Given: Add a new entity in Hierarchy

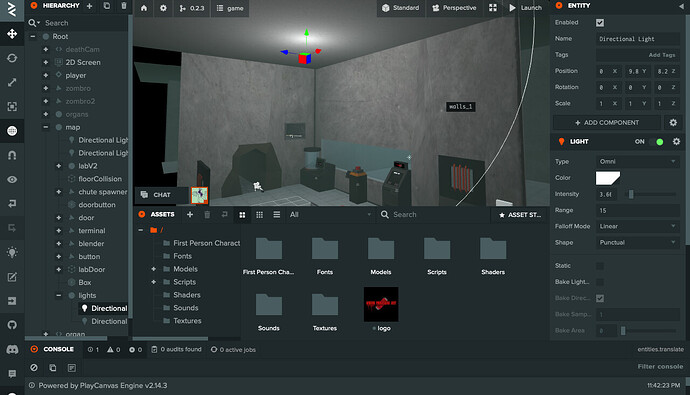Looking at the screenshot, I should pyautogui.click(x=89, y=6).
